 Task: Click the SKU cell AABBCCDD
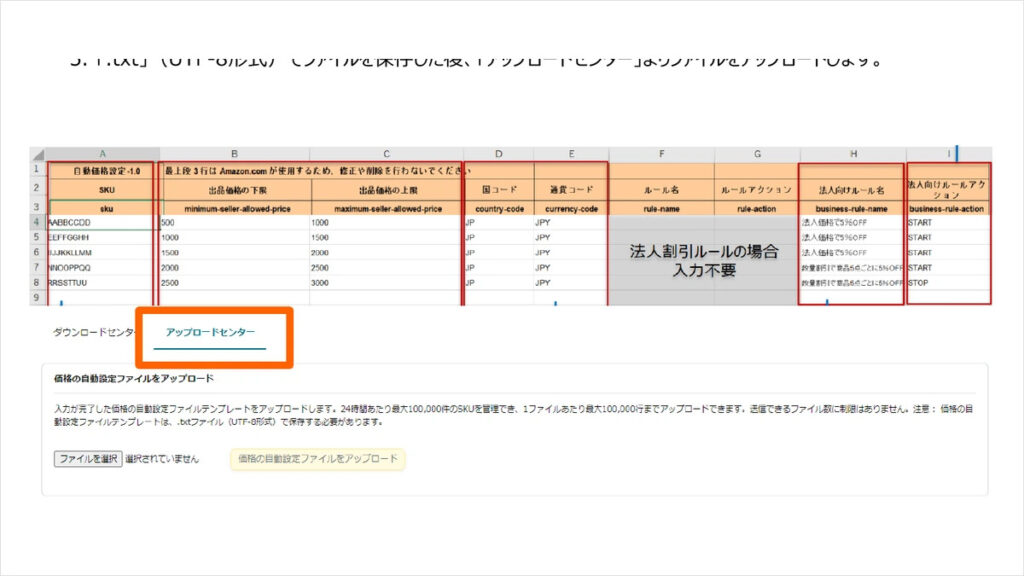103,223
